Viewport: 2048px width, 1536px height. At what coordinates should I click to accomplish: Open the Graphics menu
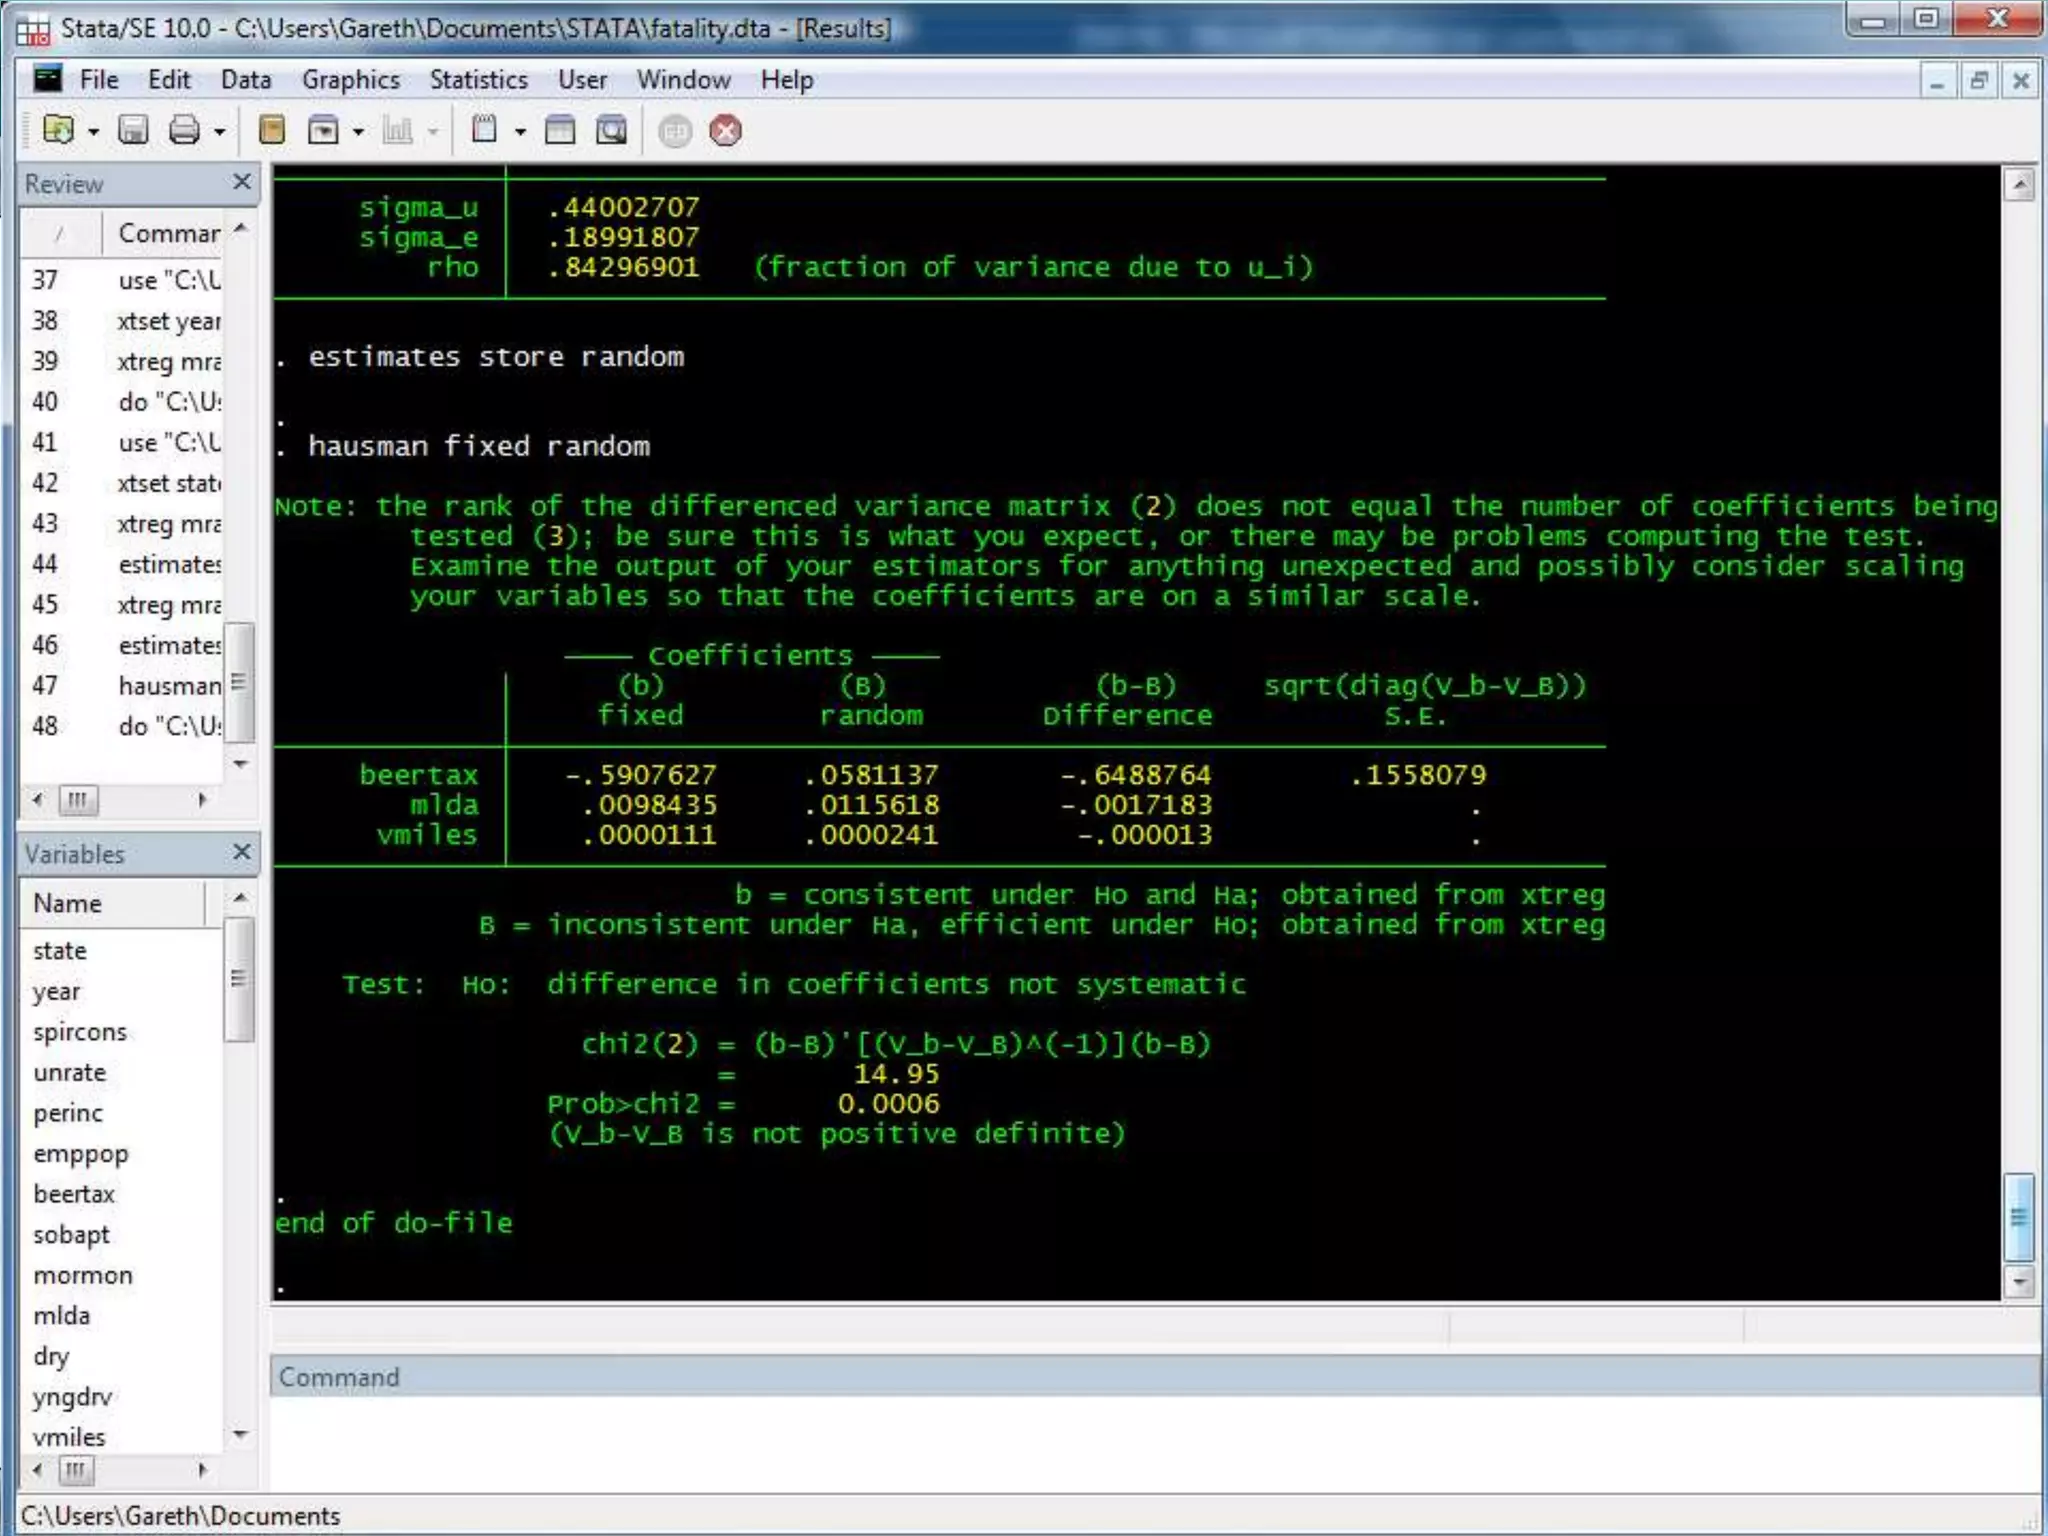(x=350, y=80)
